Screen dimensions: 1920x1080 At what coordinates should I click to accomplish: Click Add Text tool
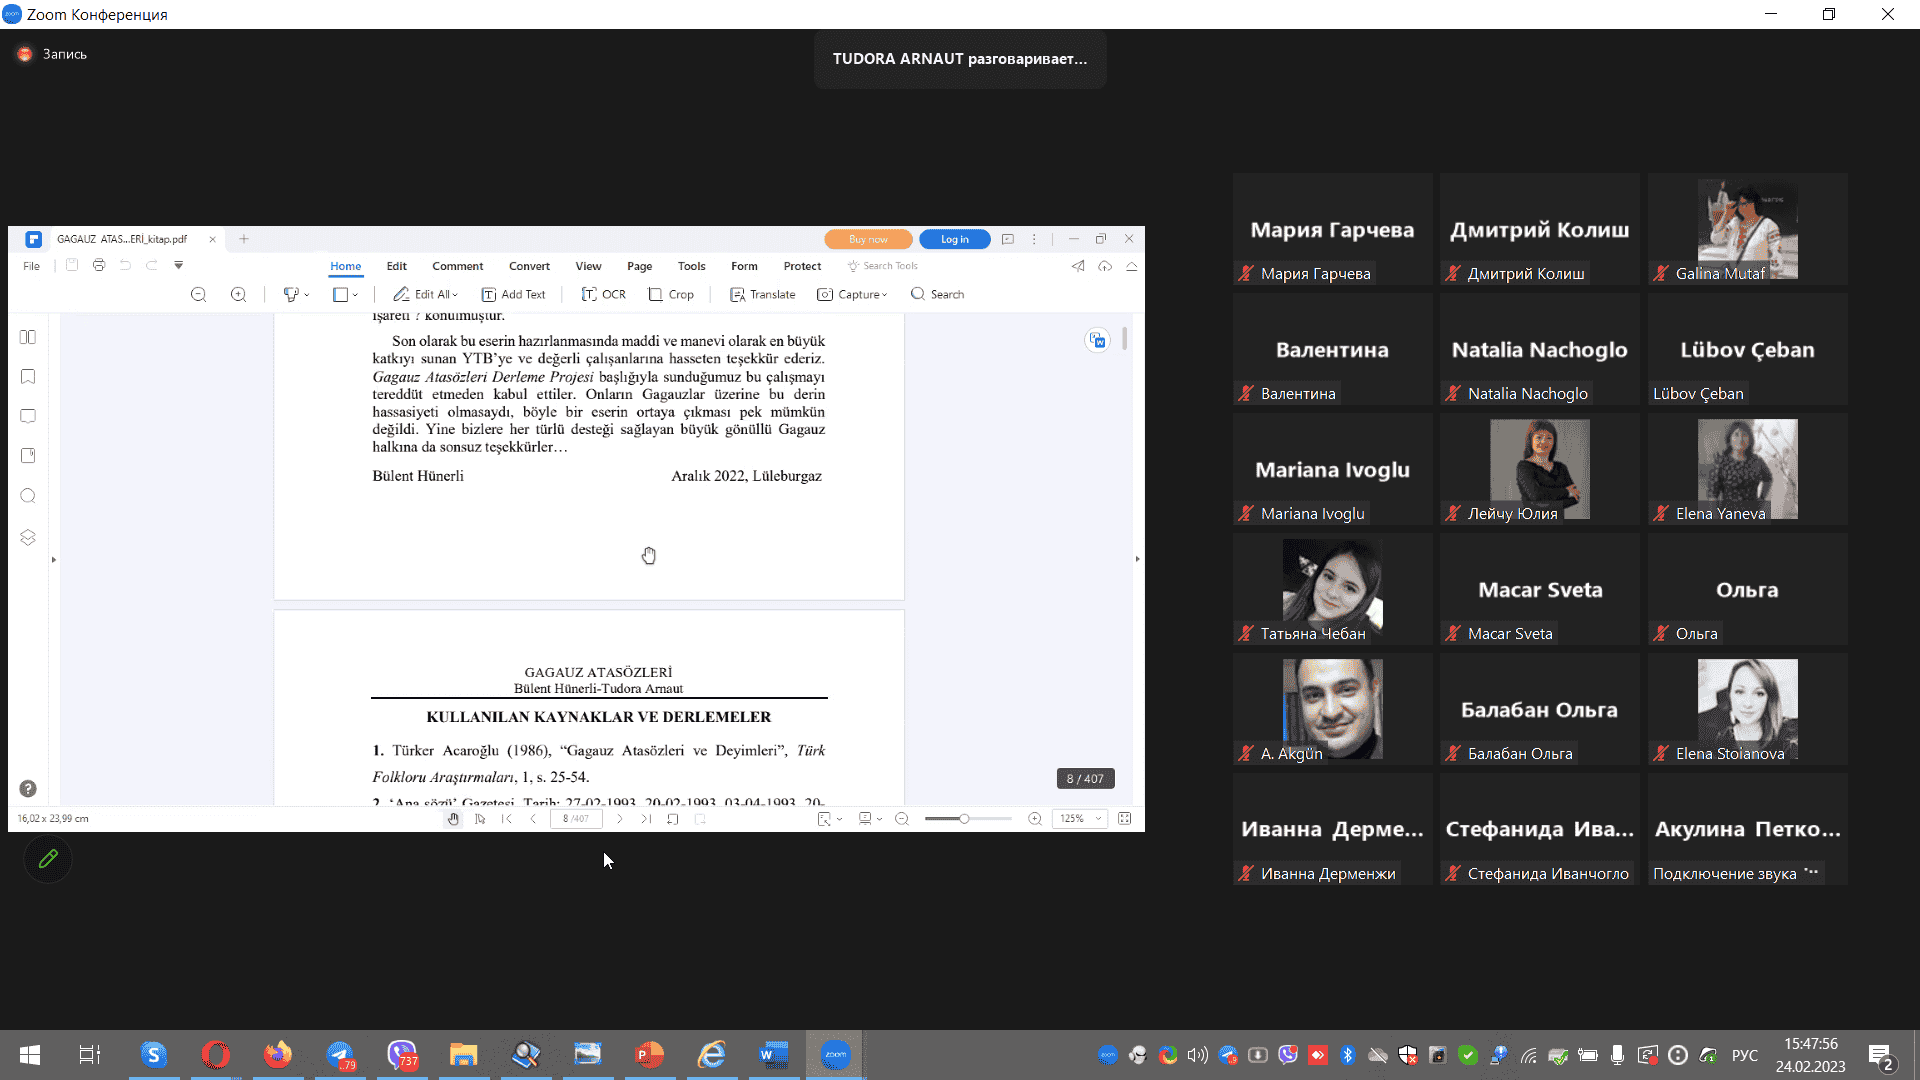click(513, 294)
